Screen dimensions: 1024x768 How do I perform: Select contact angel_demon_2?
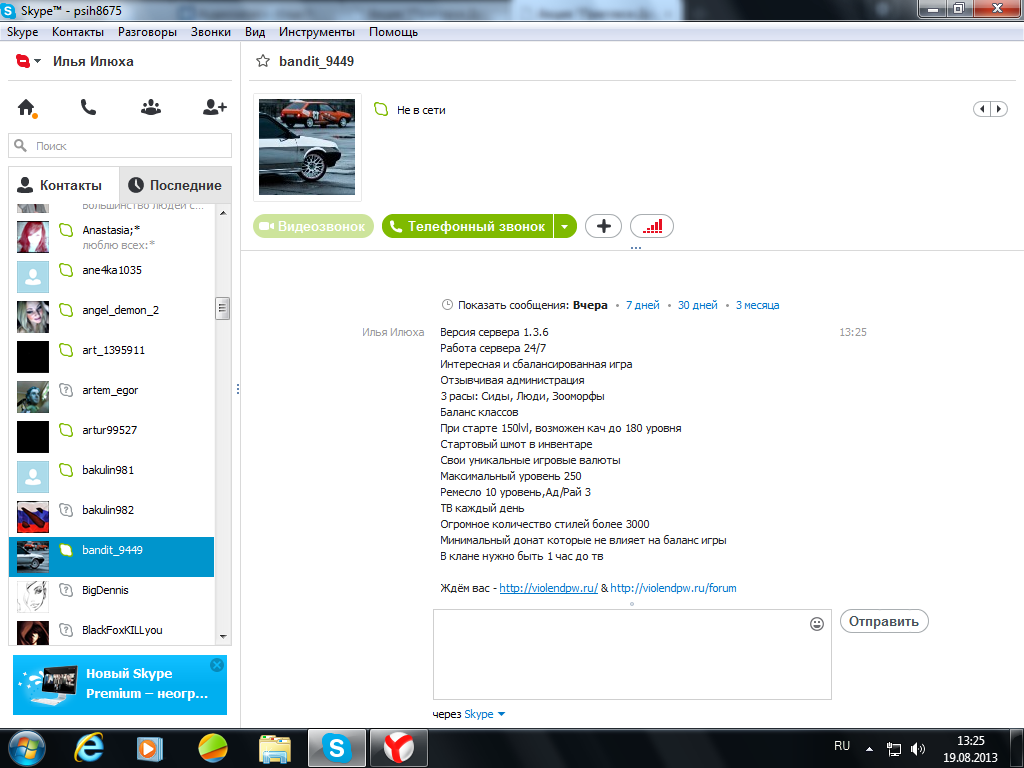click(x=112, y=316)
